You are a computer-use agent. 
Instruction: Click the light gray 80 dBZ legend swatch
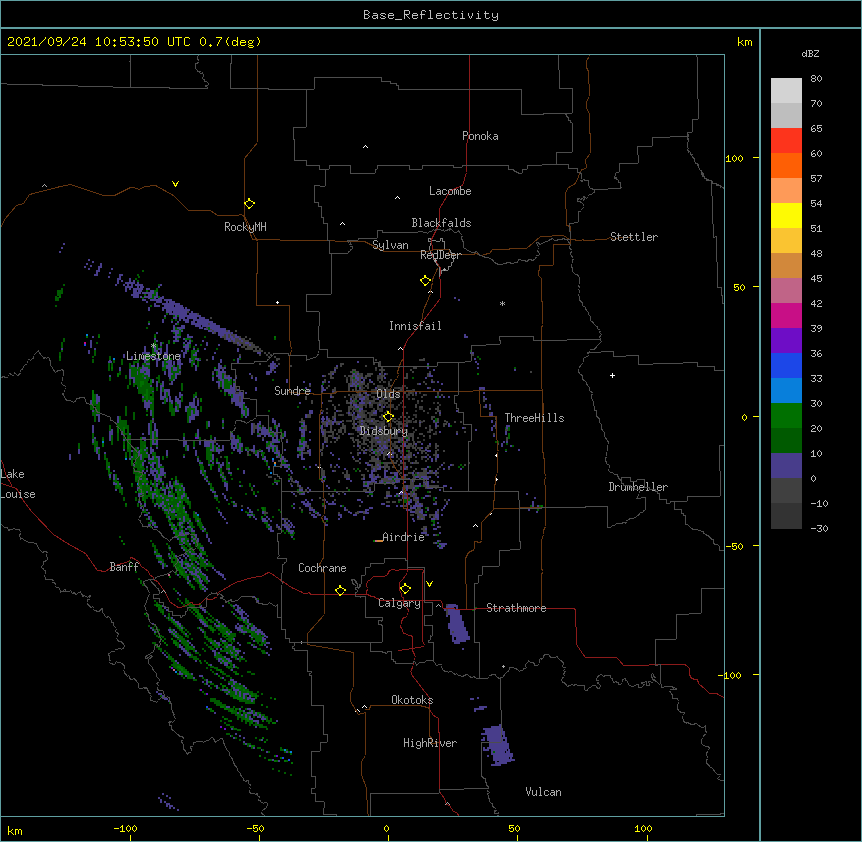coord(786,90)
